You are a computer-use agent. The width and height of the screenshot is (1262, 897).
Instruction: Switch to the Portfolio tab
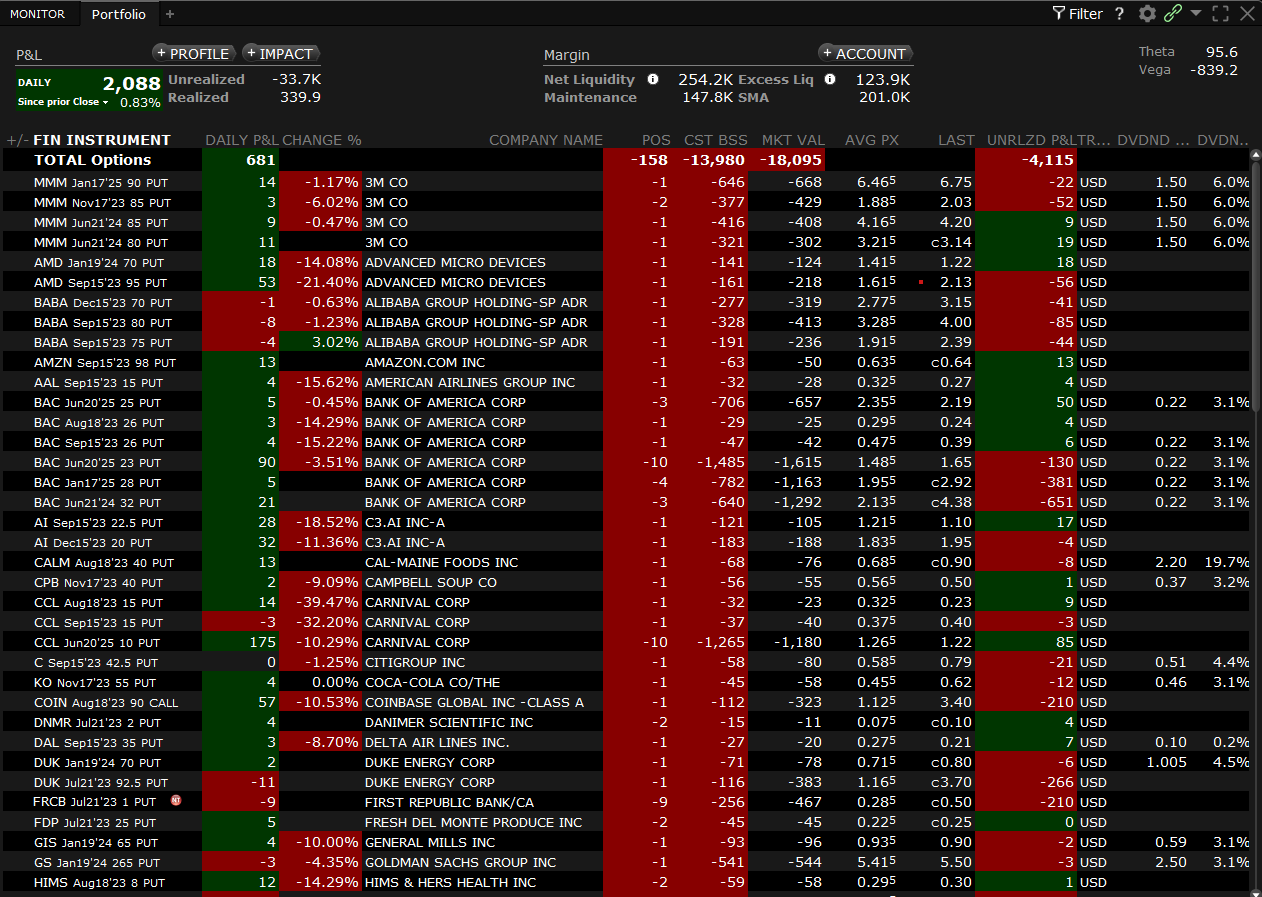coord(118,14)
